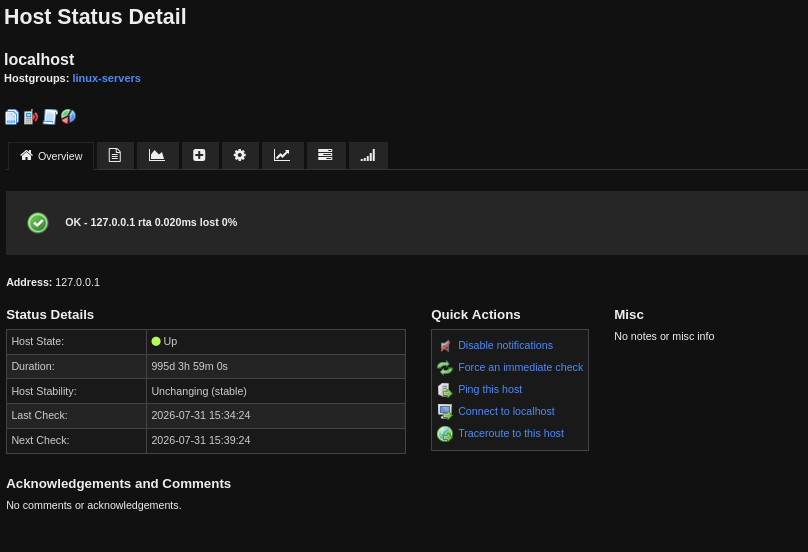Image resolution: width=808 pixels, height=552 pixels.
Task: Force an immediate check on host
Action: tap(520, 367)
